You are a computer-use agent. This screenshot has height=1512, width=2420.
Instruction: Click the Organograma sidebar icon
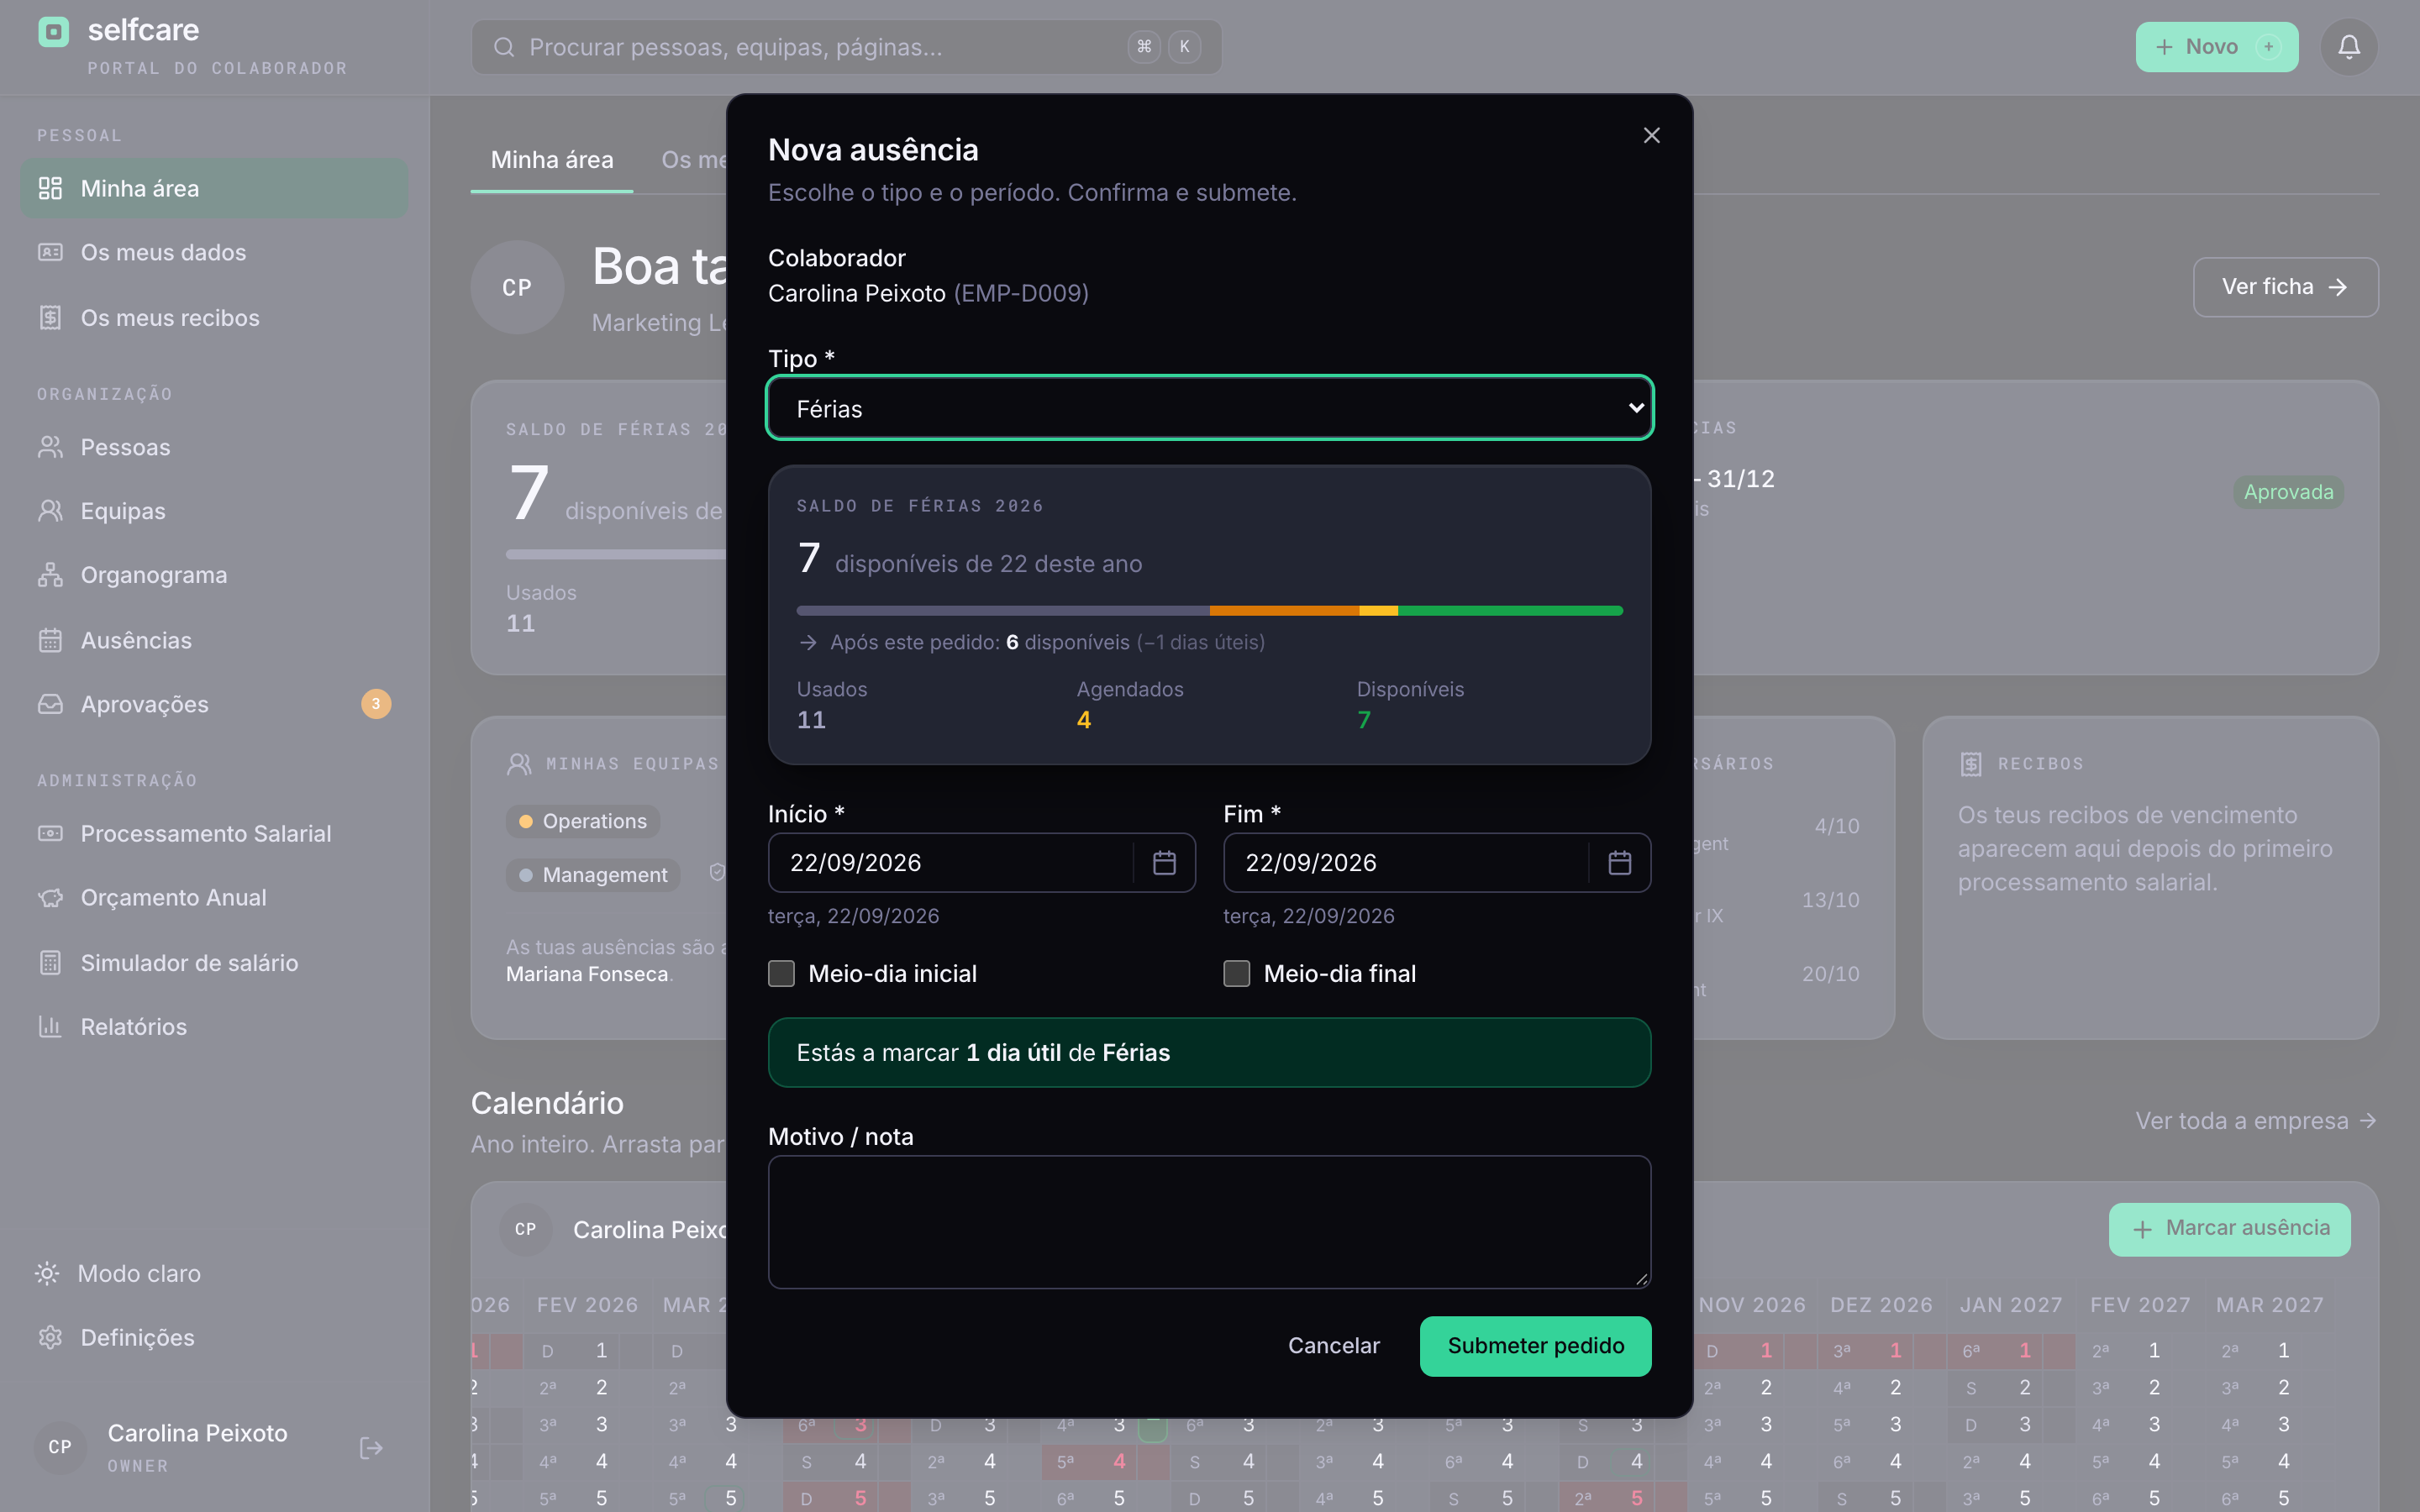[x=50, y=575]
